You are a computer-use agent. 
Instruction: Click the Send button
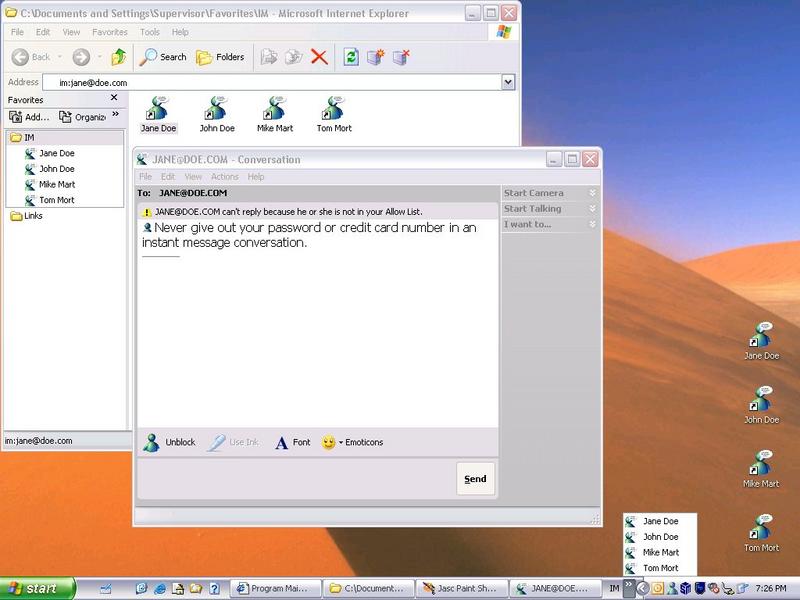click(476, 479)
